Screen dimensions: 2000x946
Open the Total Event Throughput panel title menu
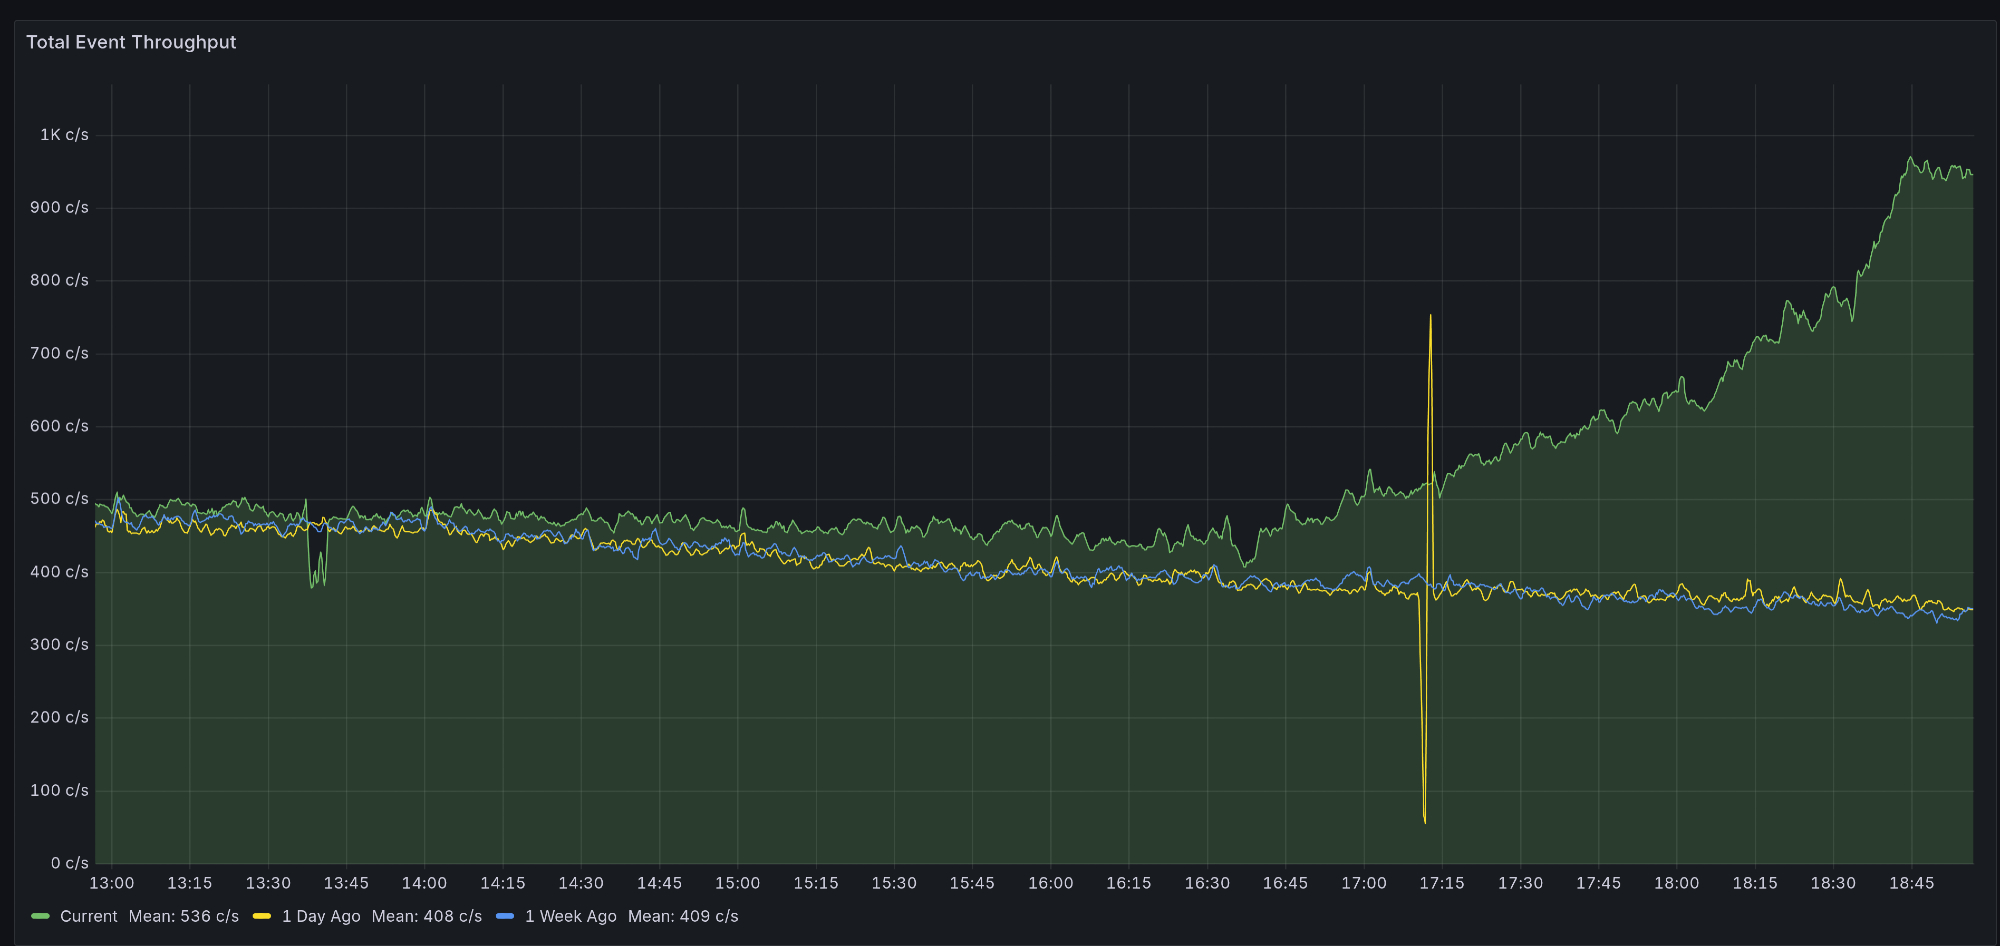[131, 42]
